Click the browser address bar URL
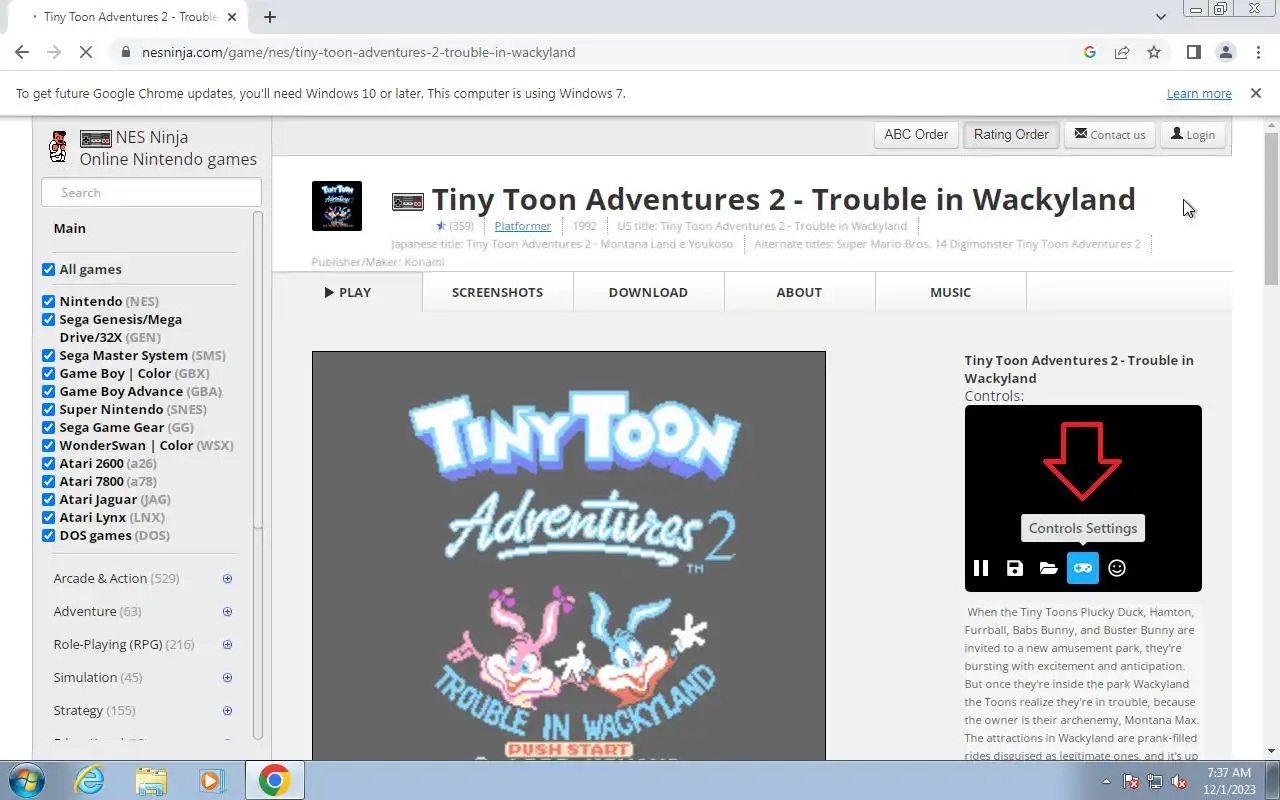 tap(358, 52)
